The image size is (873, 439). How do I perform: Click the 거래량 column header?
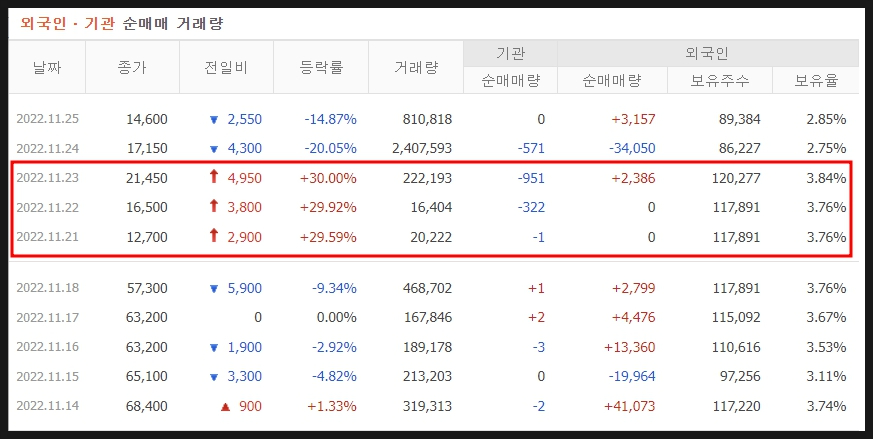coord(415,67)
